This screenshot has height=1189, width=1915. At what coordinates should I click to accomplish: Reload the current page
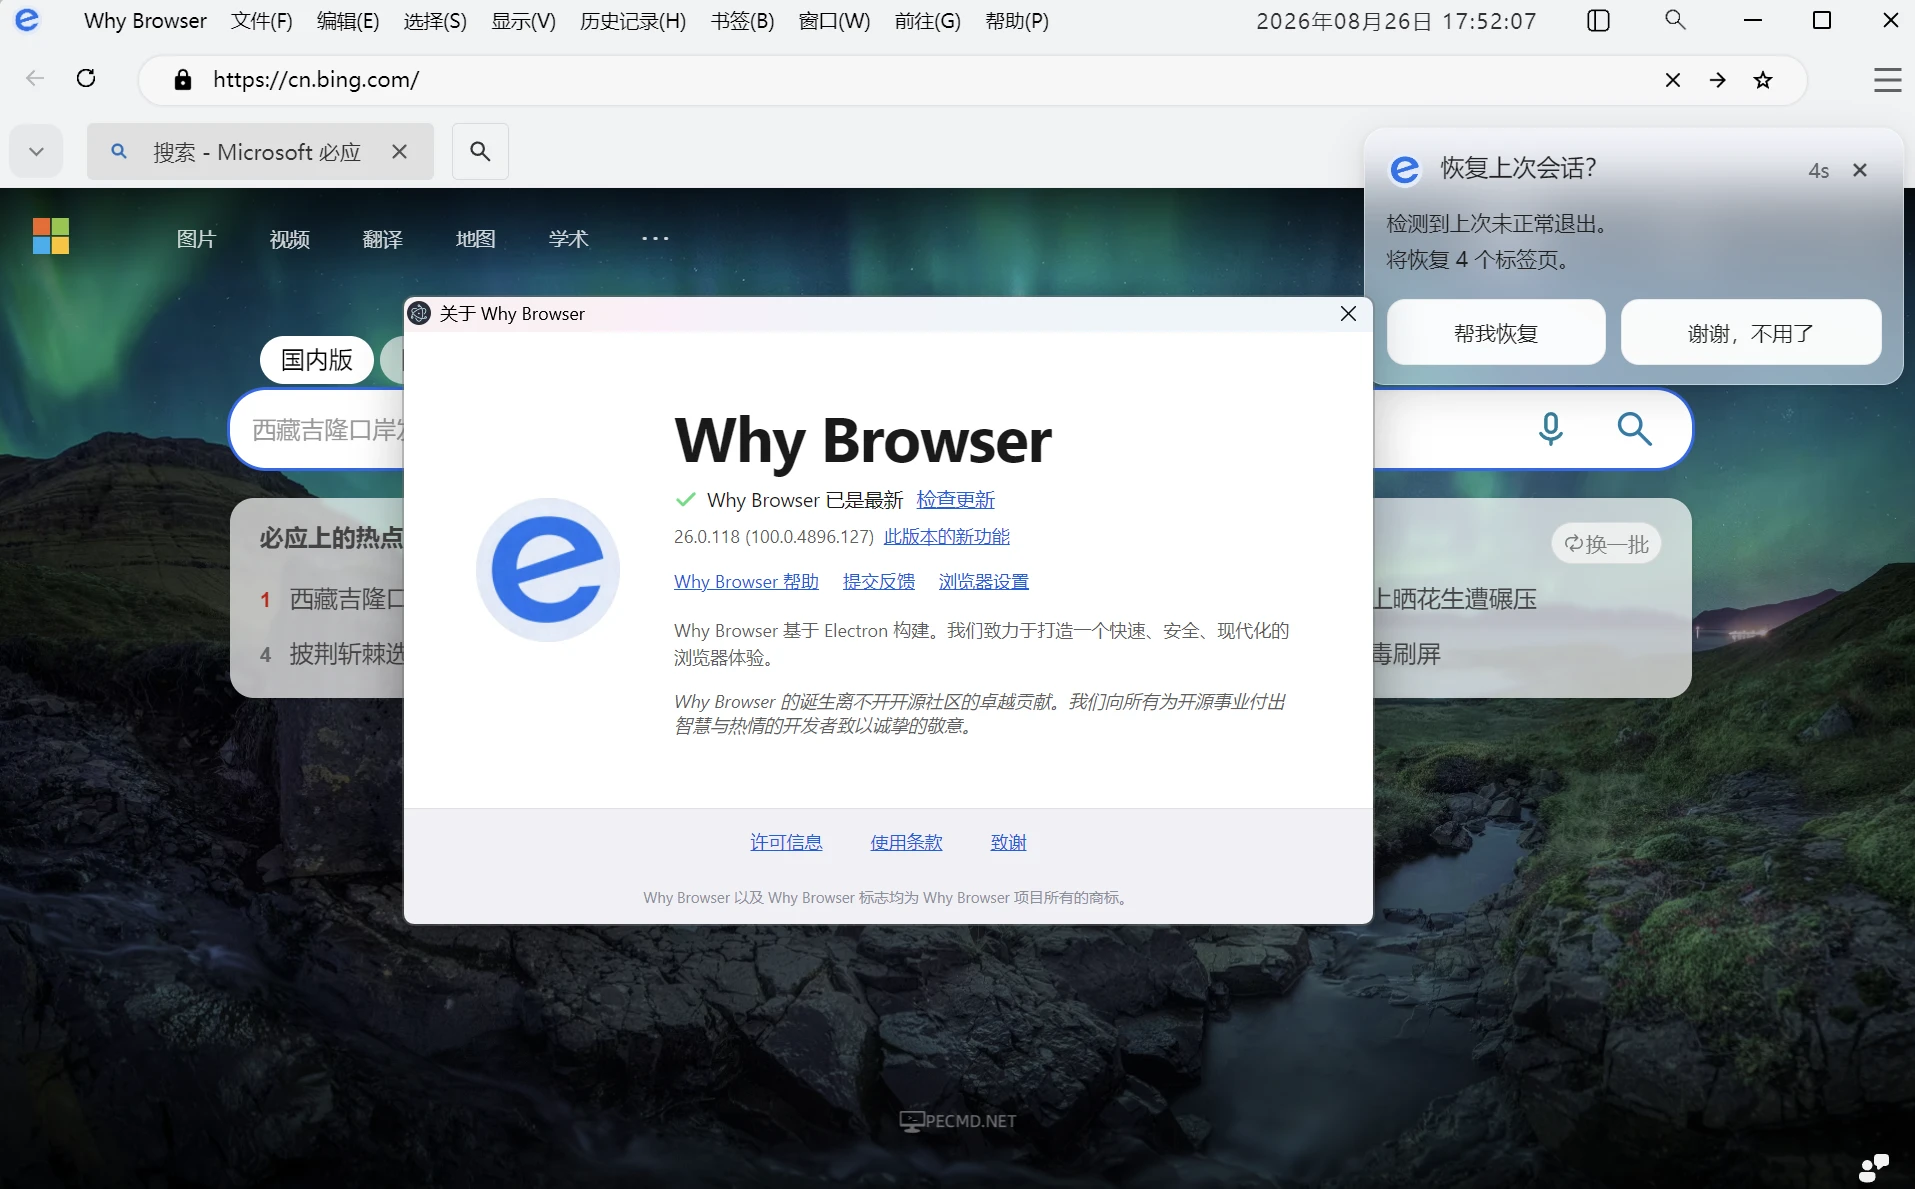coord(86,78)
